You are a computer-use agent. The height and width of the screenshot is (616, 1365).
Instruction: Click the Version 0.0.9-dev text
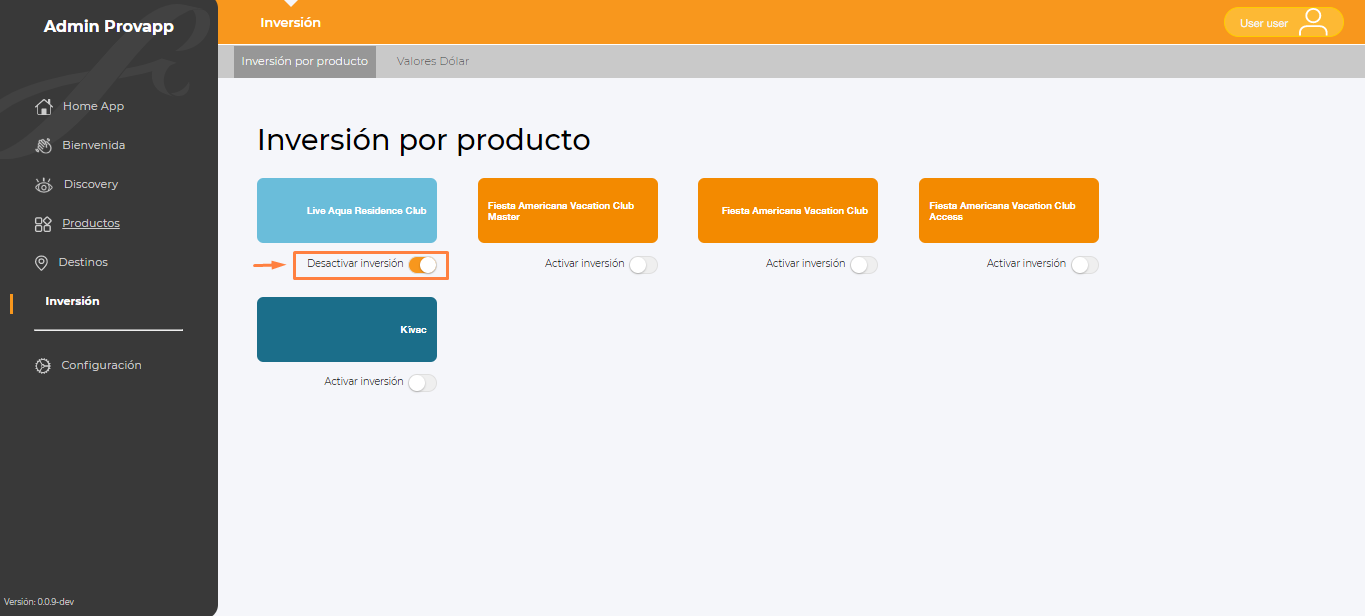point(39,602)
